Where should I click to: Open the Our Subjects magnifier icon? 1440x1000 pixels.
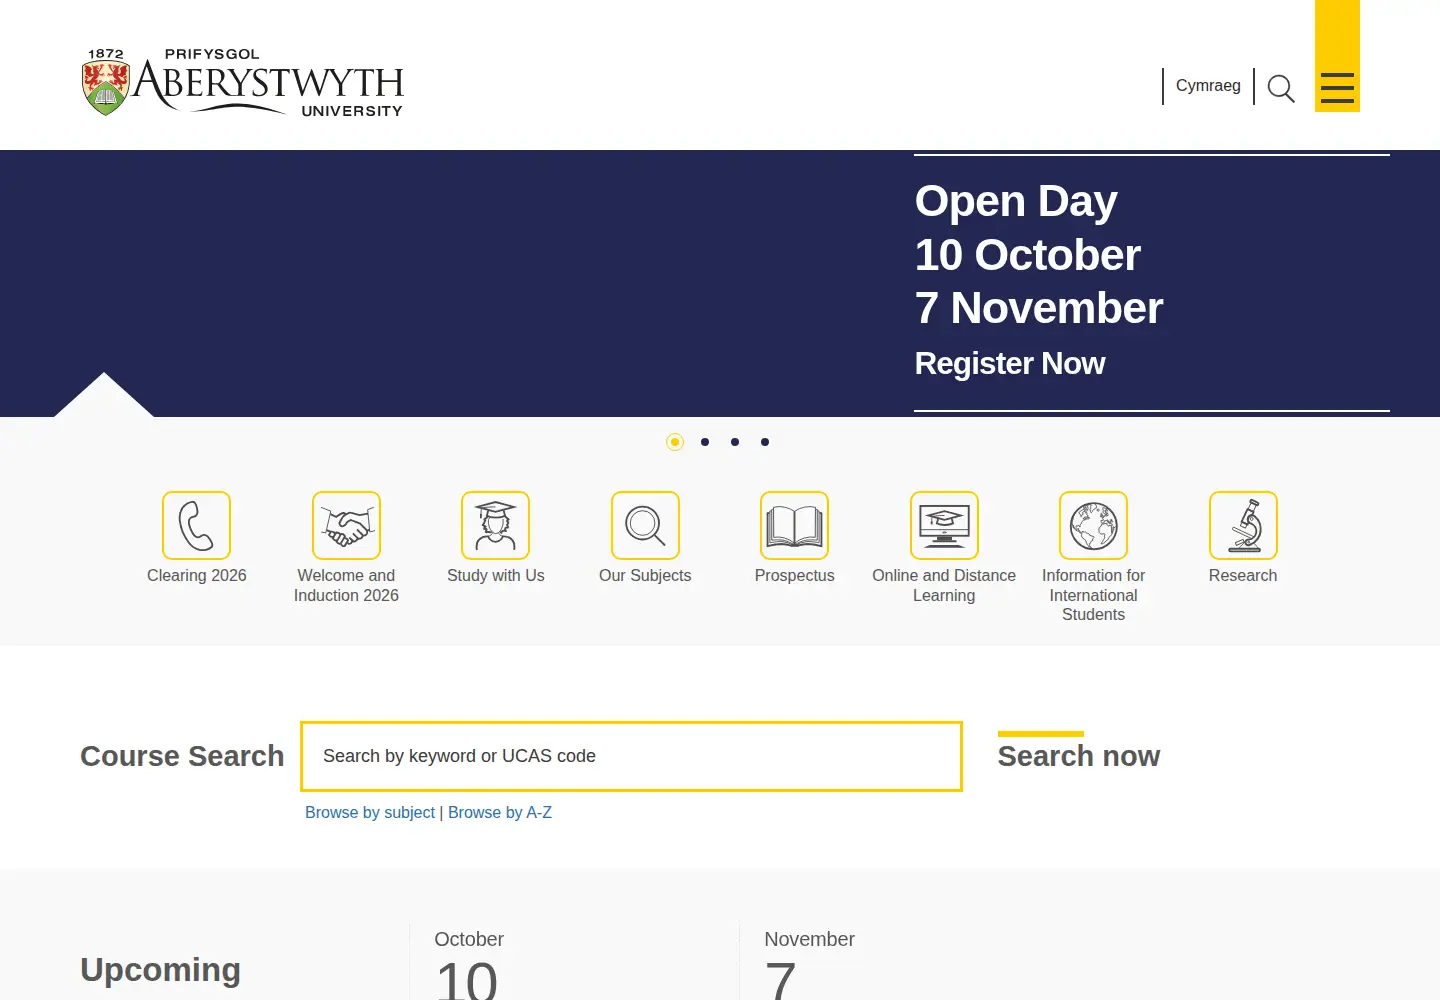[645, 525]
